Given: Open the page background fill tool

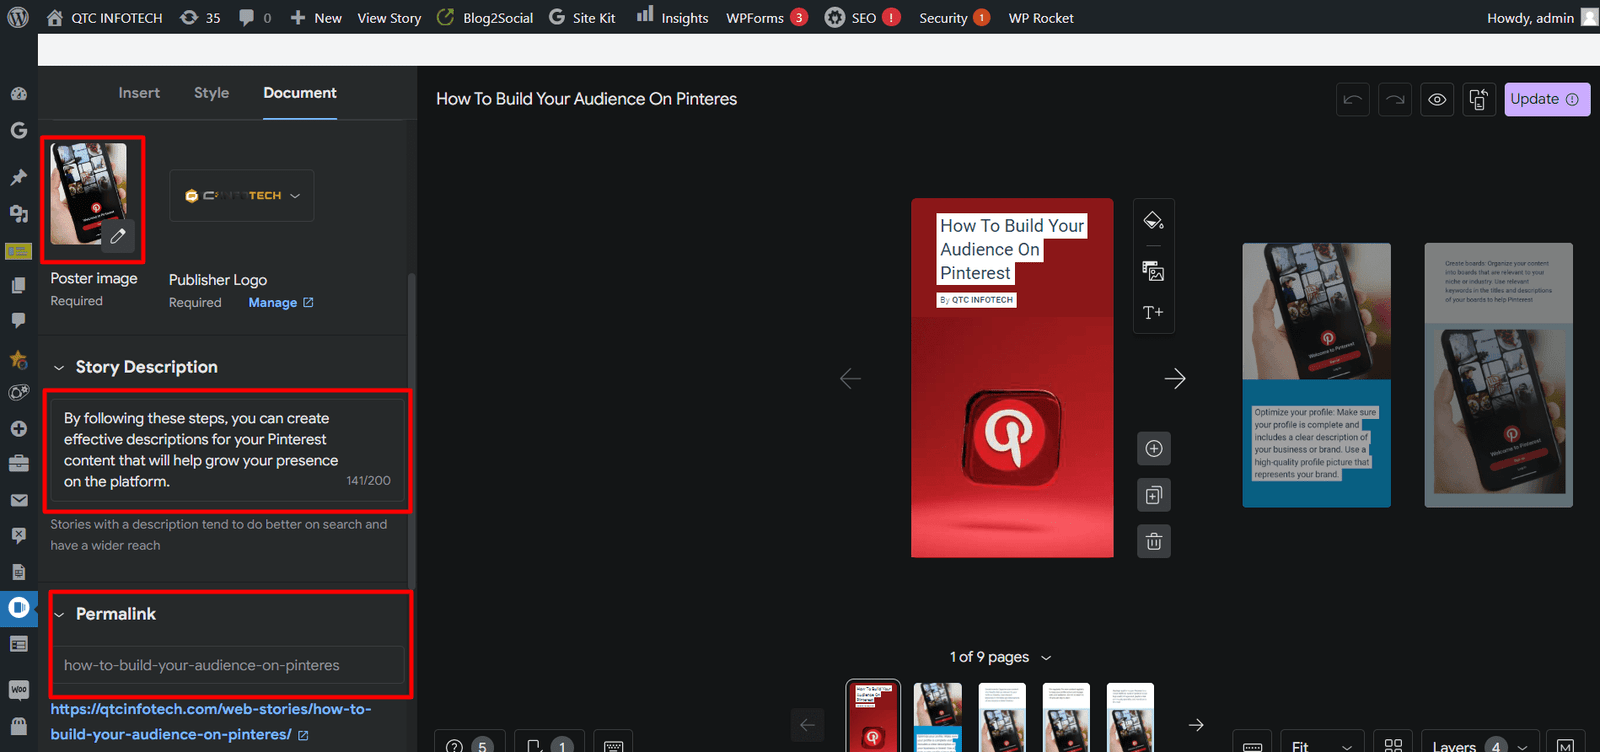Looking at the screenshot, I should coord(1153,221).
